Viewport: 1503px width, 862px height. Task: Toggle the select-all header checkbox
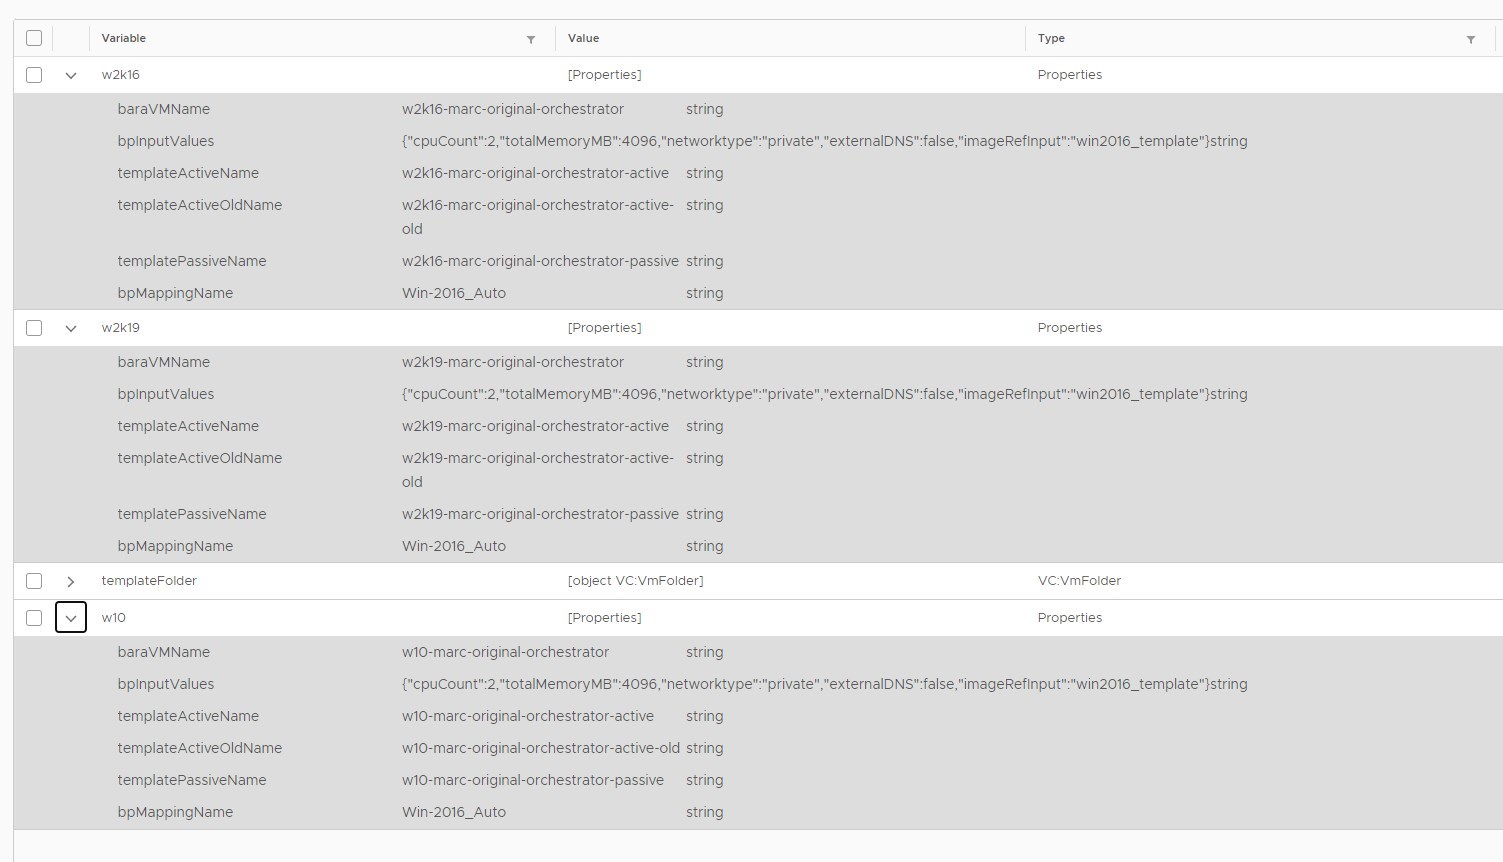34,38
